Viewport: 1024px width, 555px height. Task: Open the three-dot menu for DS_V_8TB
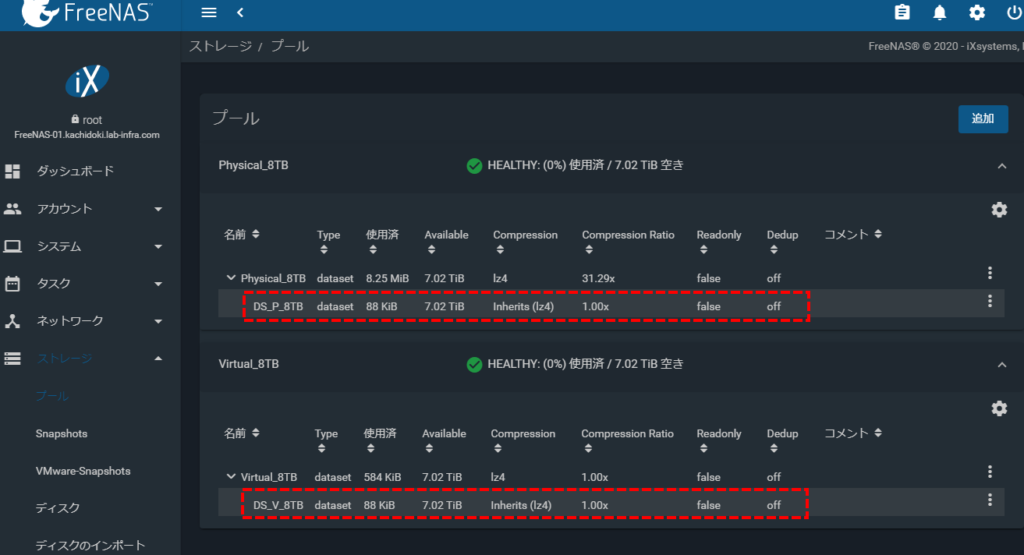tap(990, 500)
